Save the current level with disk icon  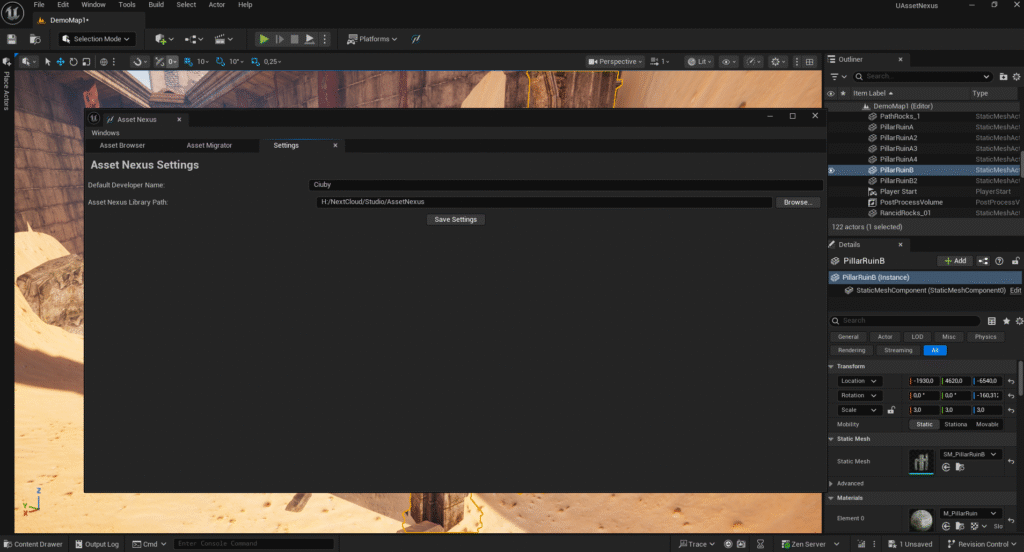[x=12, y=39]
